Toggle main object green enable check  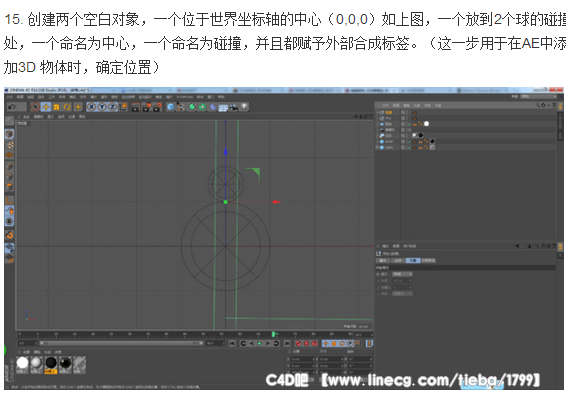[x=409, y=147]
